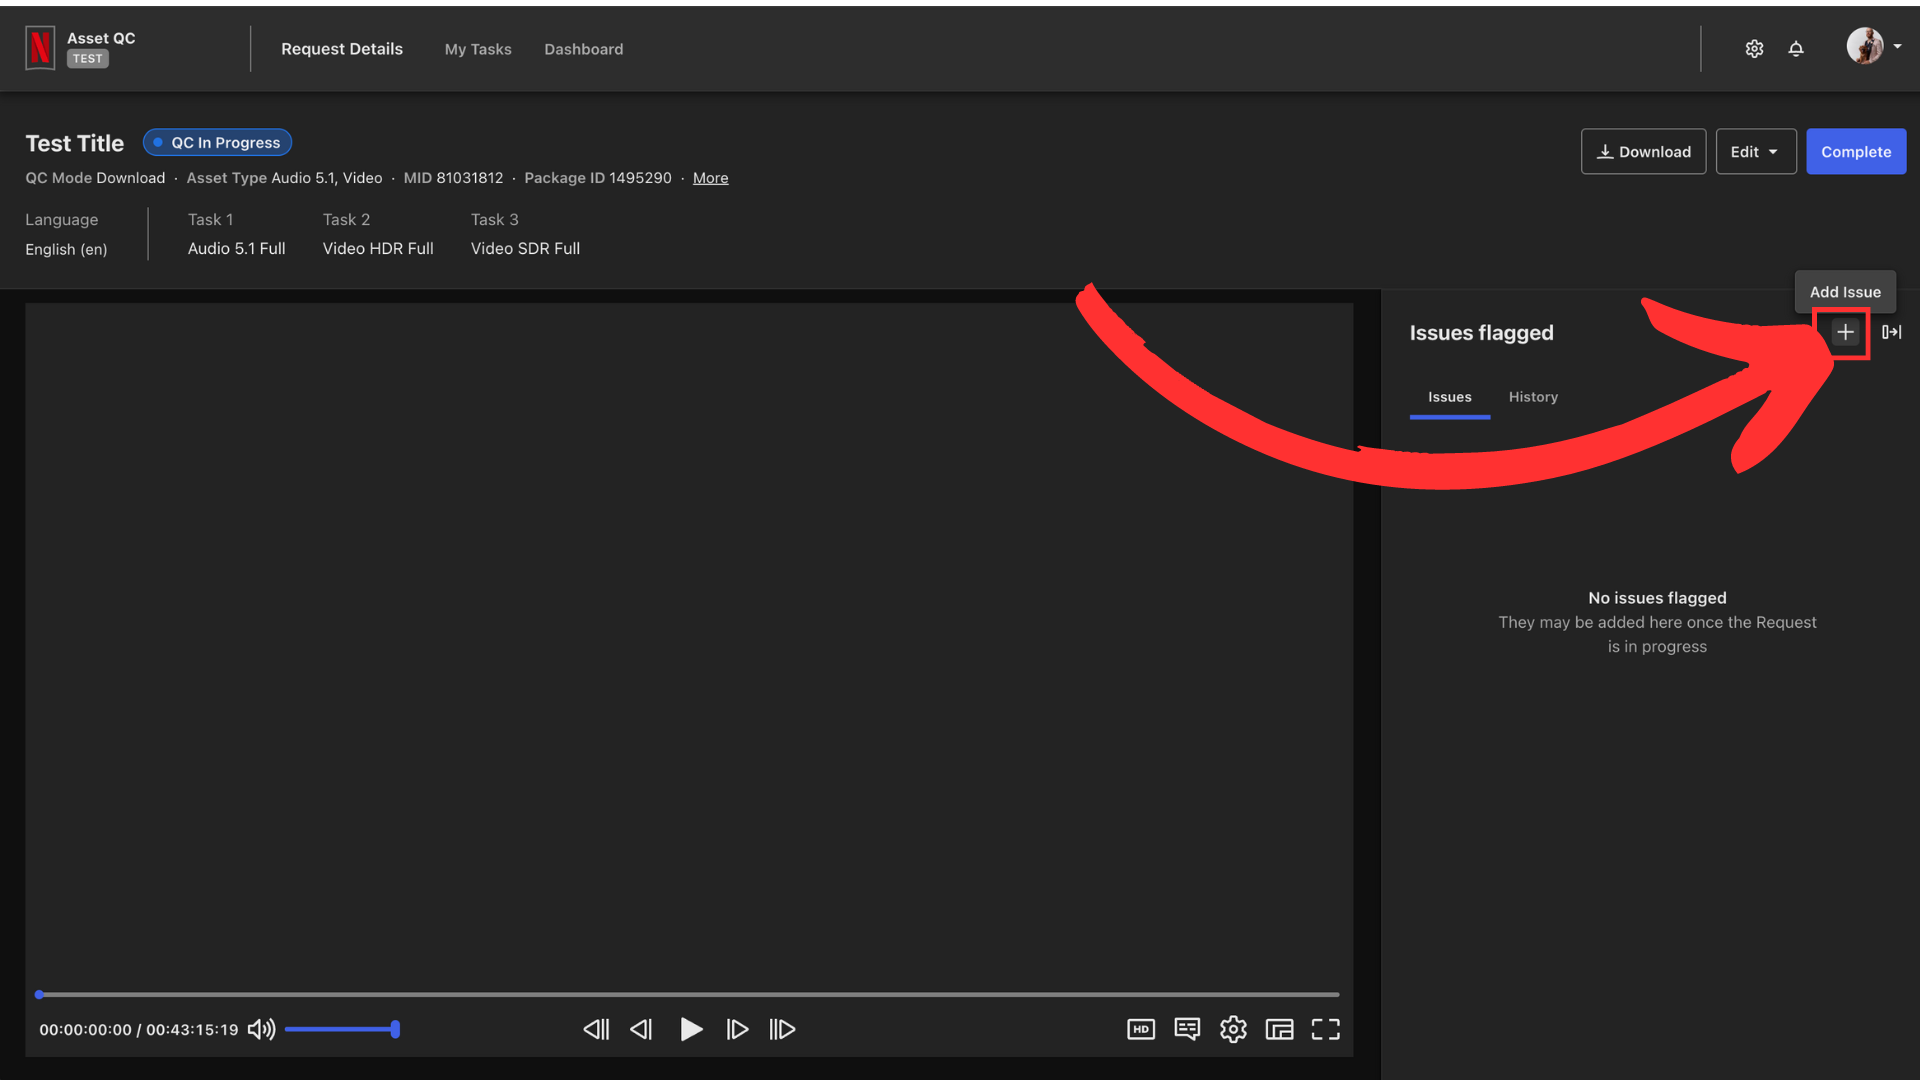The width and height of the screenshot is (1920, 1080).
Task: Click the fullscreen expand icon
Action: coord(1325,1029)
